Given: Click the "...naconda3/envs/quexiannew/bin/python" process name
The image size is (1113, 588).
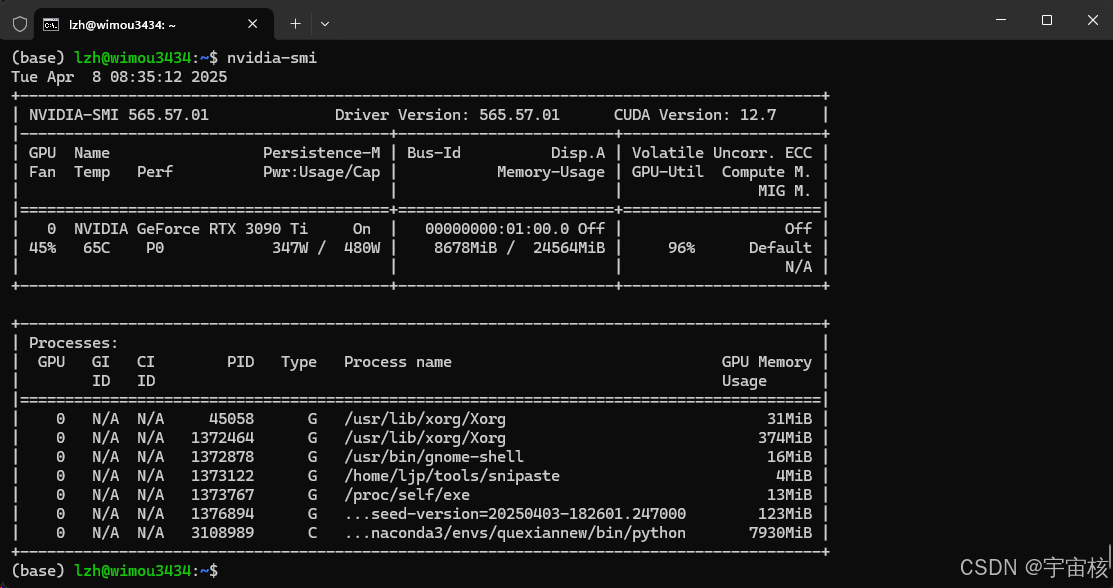Looking at the screenshot, I should pyautogui.click(x=515, y=533).
